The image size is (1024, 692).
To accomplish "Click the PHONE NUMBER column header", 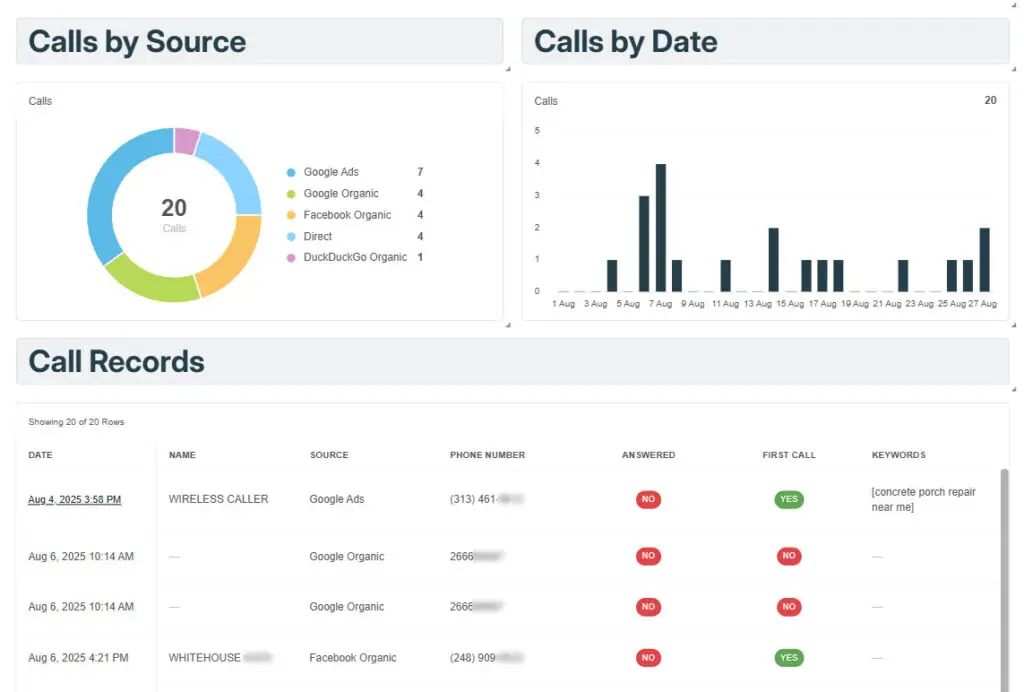I will pos(487,455).
